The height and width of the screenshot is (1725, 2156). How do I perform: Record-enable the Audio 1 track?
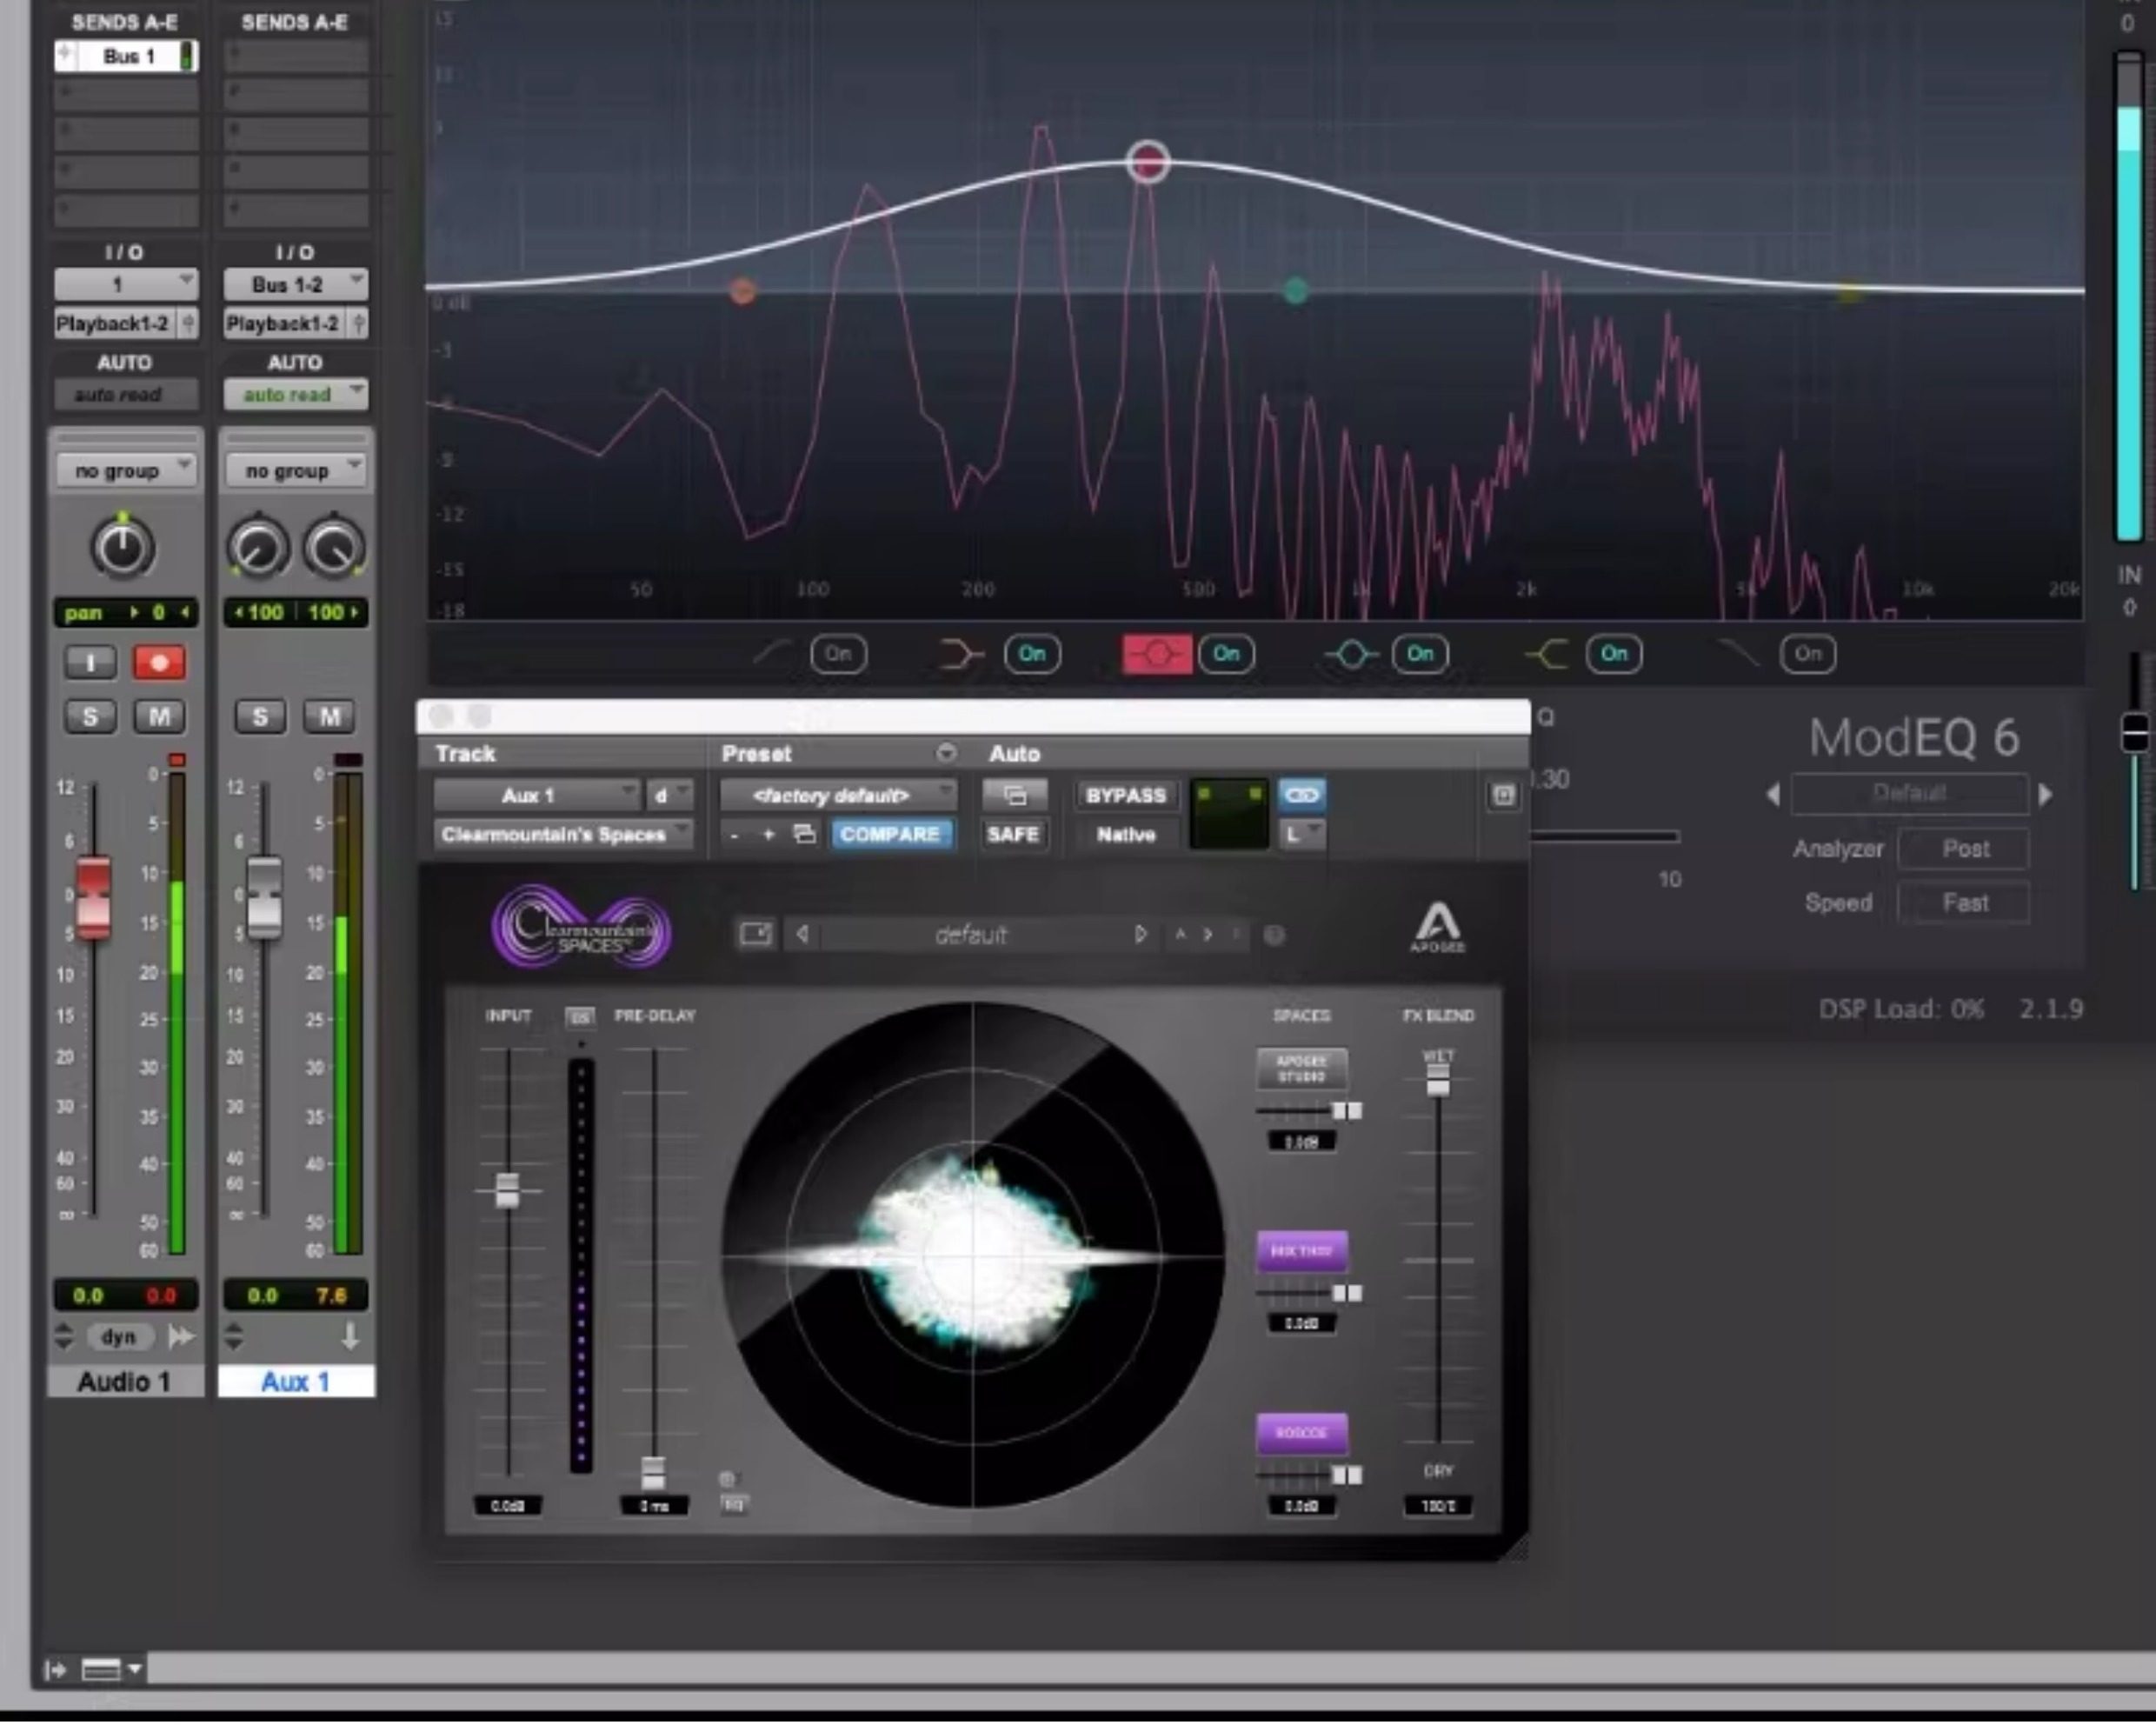point(159,662)
